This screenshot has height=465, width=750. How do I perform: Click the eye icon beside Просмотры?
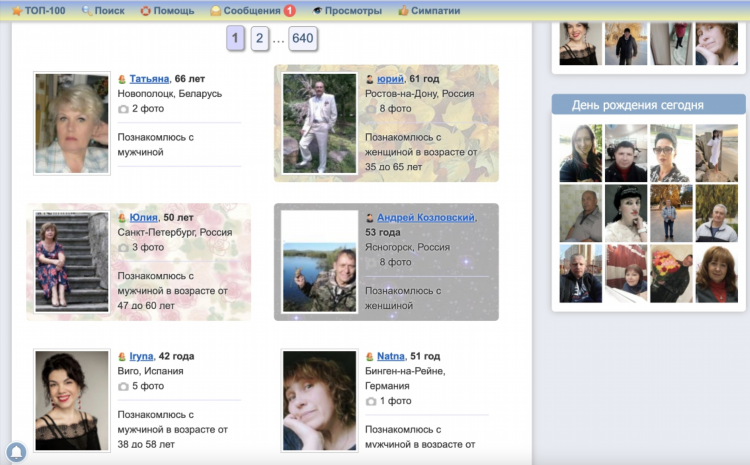click(x=317, y=11)
